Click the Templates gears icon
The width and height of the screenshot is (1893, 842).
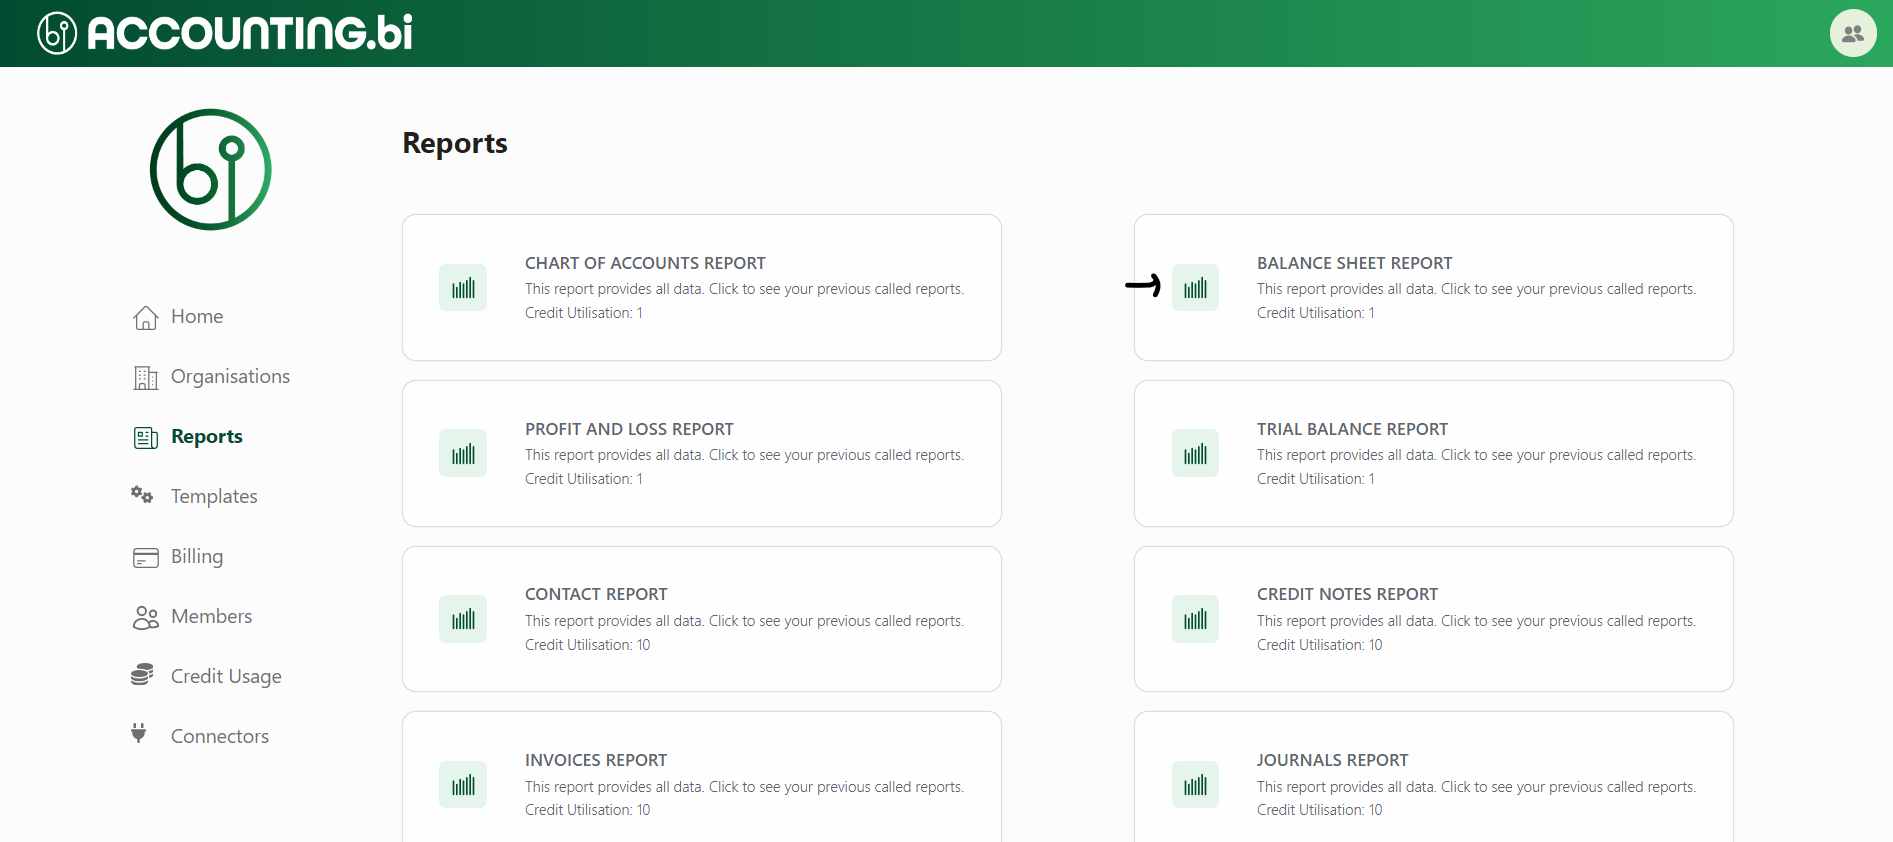142,494
